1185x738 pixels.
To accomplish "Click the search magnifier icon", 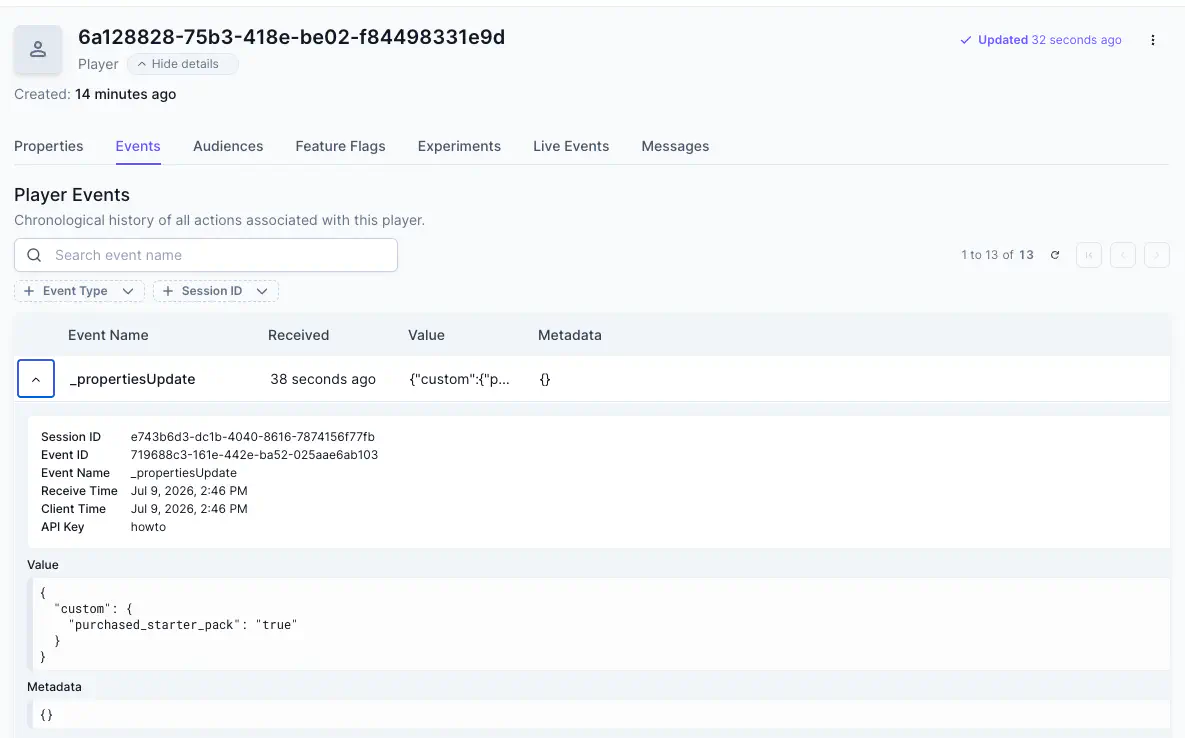I will click(x=34, y=255).
